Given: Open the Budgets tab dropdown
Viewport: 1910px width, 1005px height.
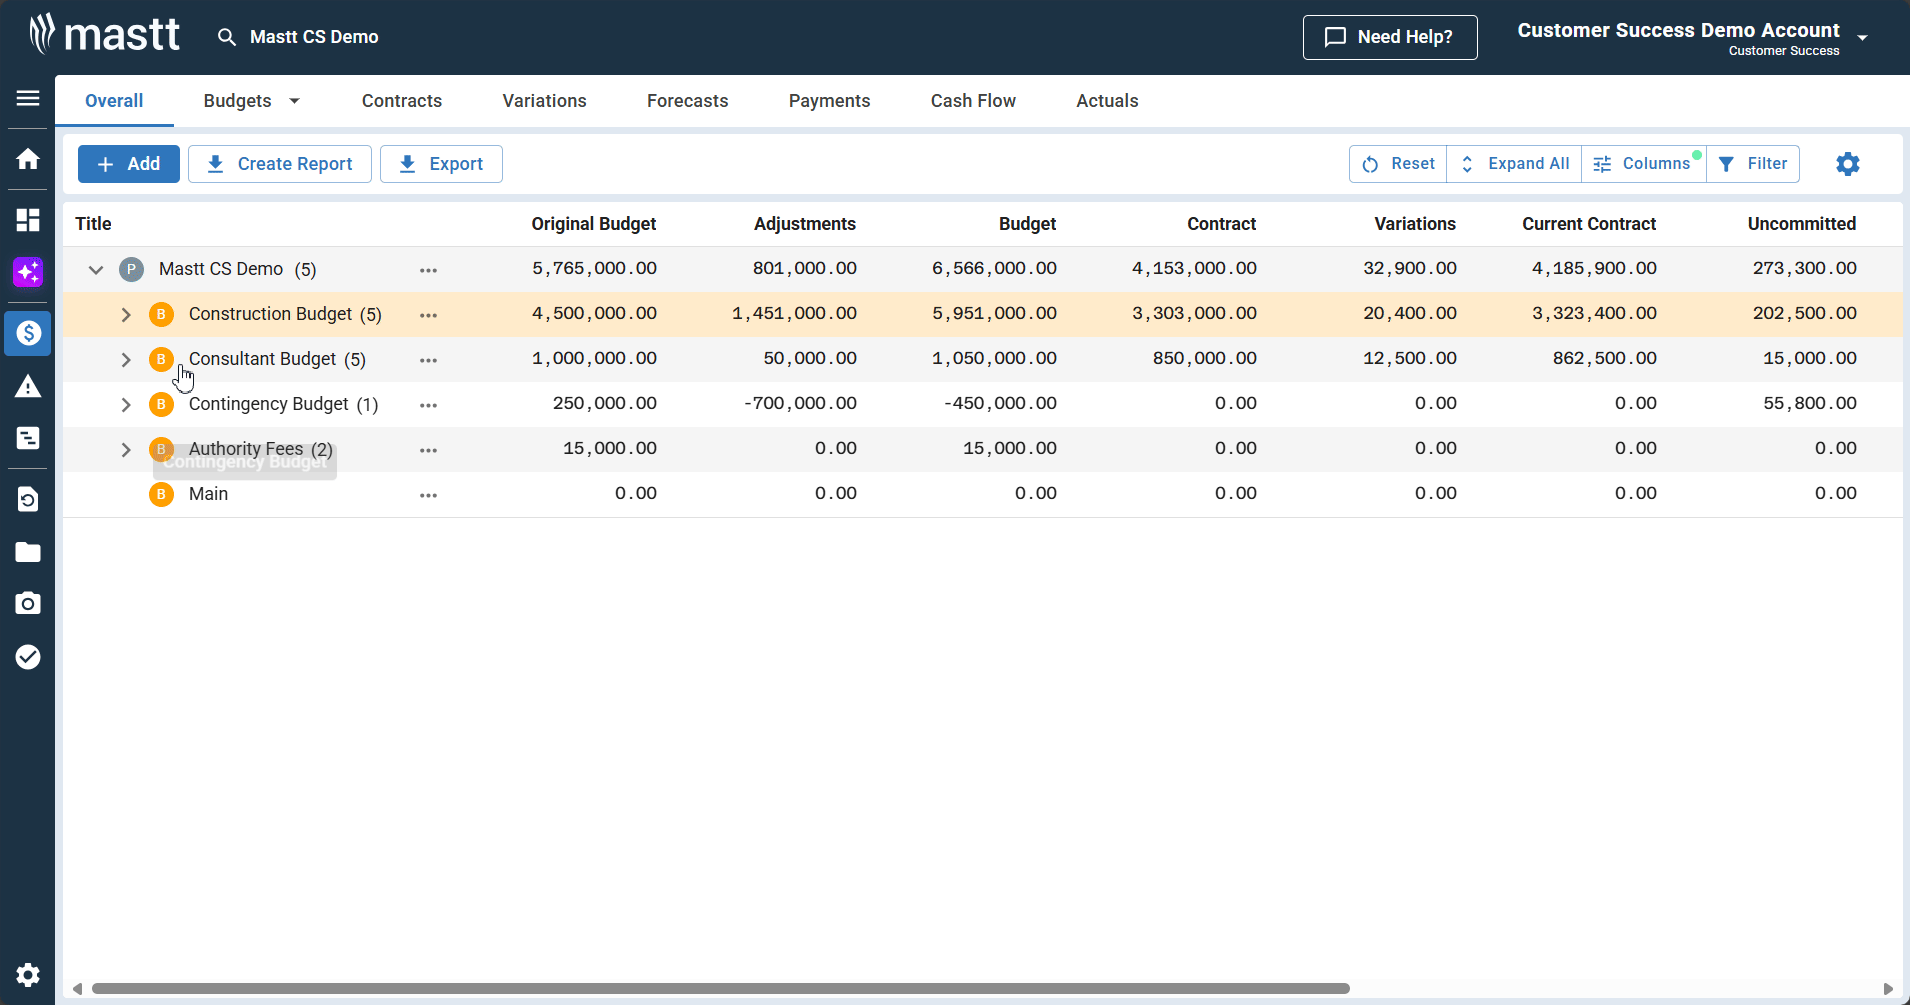Looking at the screenshot, I should pos(294,101).
